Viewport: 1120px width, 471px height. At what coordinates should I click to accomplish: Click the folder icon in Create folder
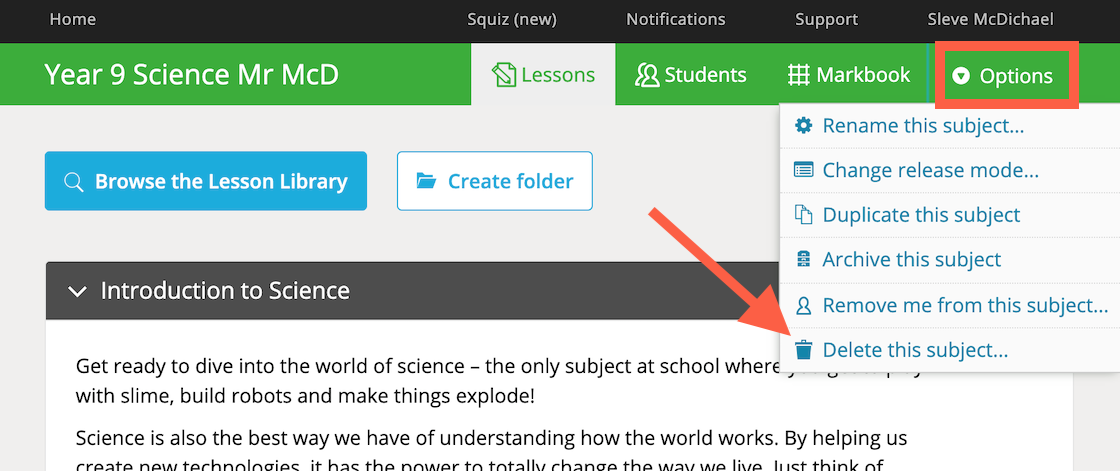click(426, 181)
